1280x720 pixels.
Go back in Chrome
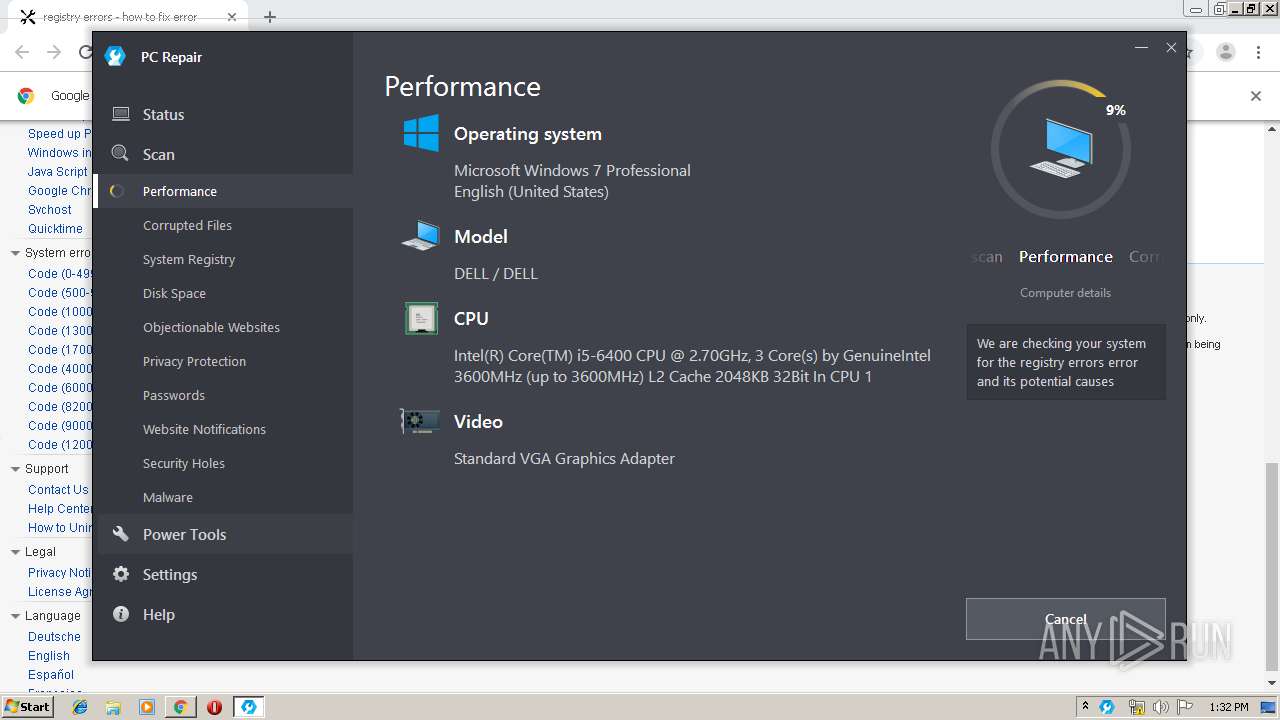22,52
